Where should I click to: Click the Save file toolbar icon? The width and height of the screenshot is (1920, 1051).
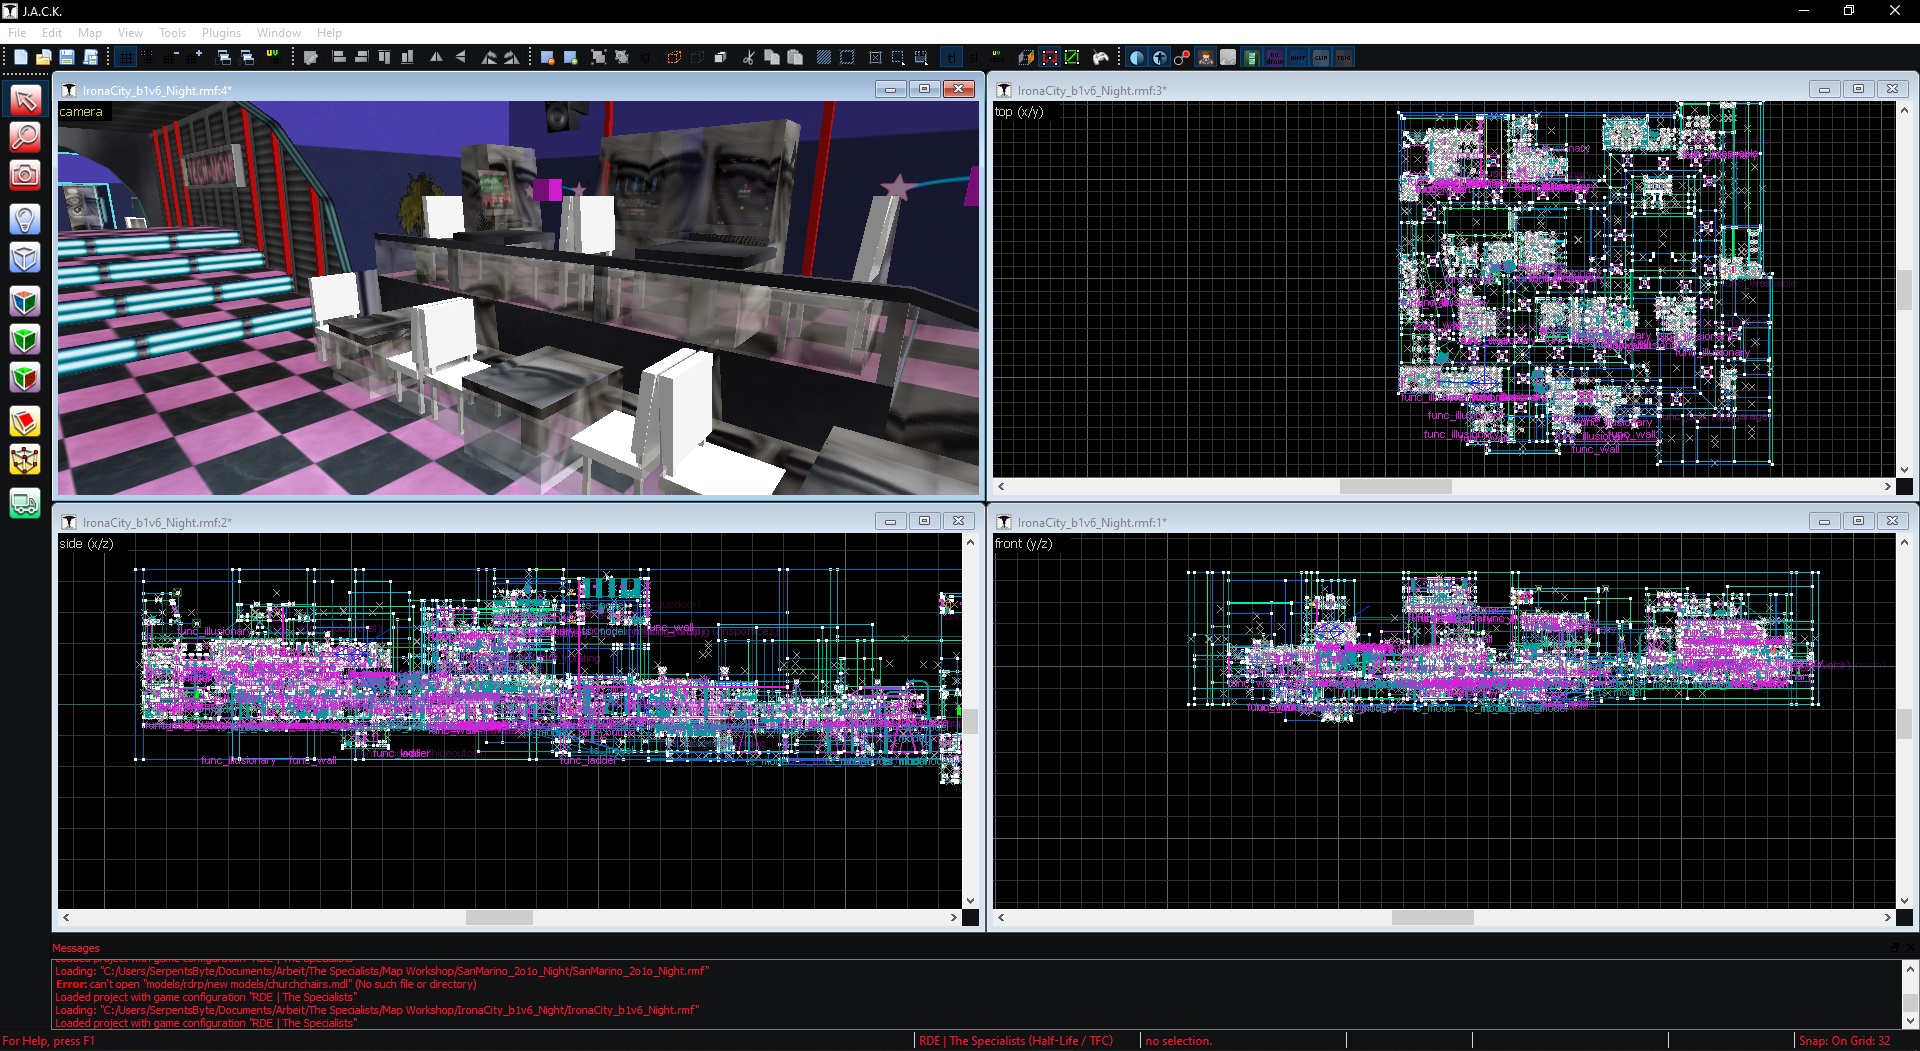tap(67, 58)
